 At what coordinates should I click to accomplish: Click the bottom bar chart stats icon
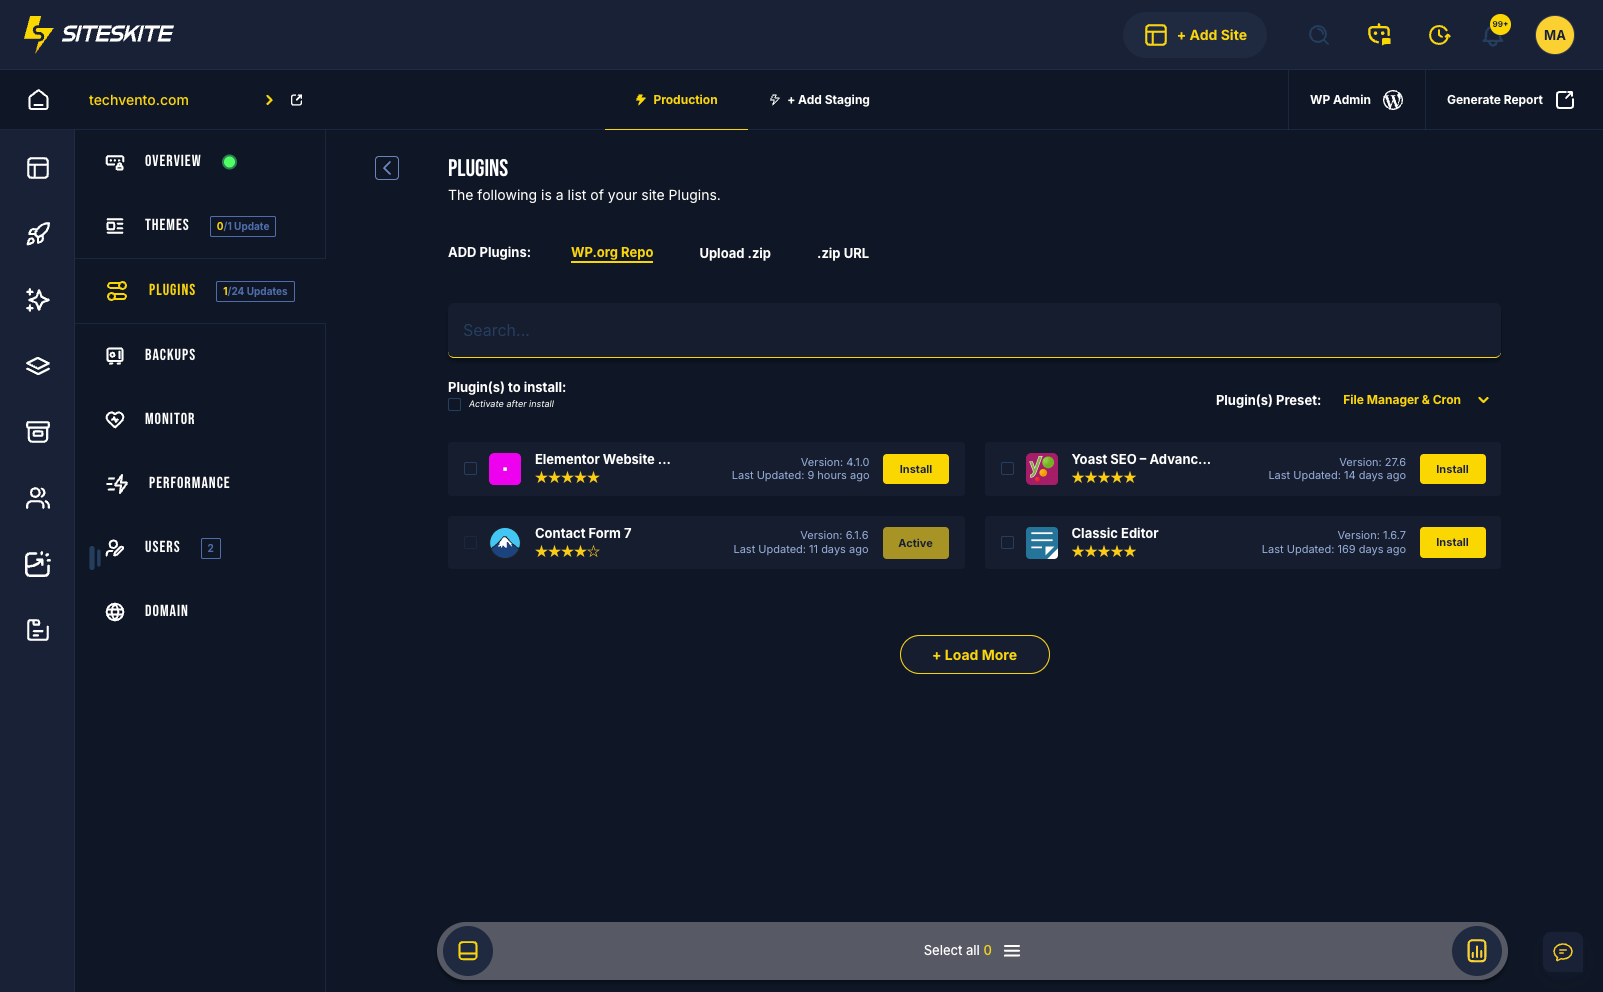click(x=1477, y=951)
